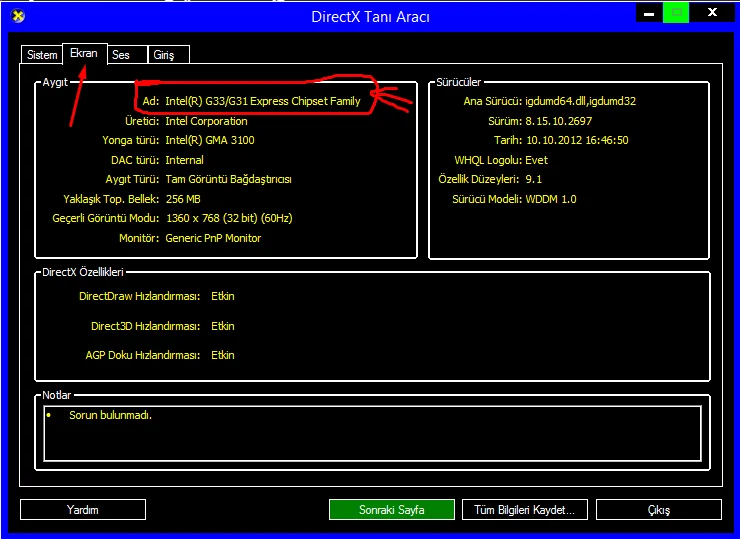Click the Intel(R) GMA 3100 value
Screen dimensions: 740x539
[x=210, y=140]
